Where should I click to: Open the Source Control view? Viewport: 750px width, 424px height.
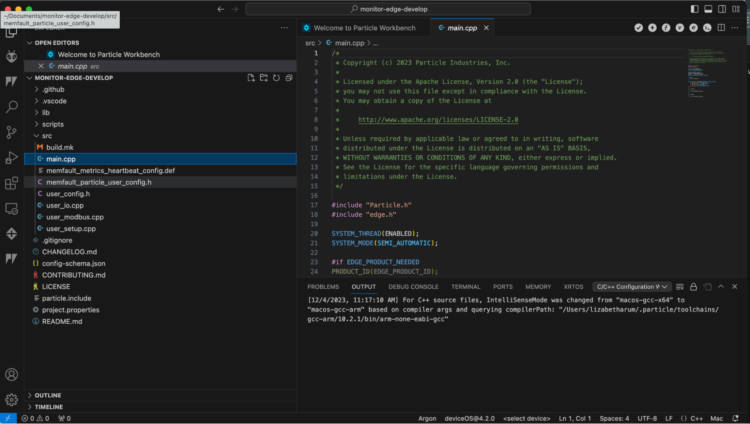point(11,131)
